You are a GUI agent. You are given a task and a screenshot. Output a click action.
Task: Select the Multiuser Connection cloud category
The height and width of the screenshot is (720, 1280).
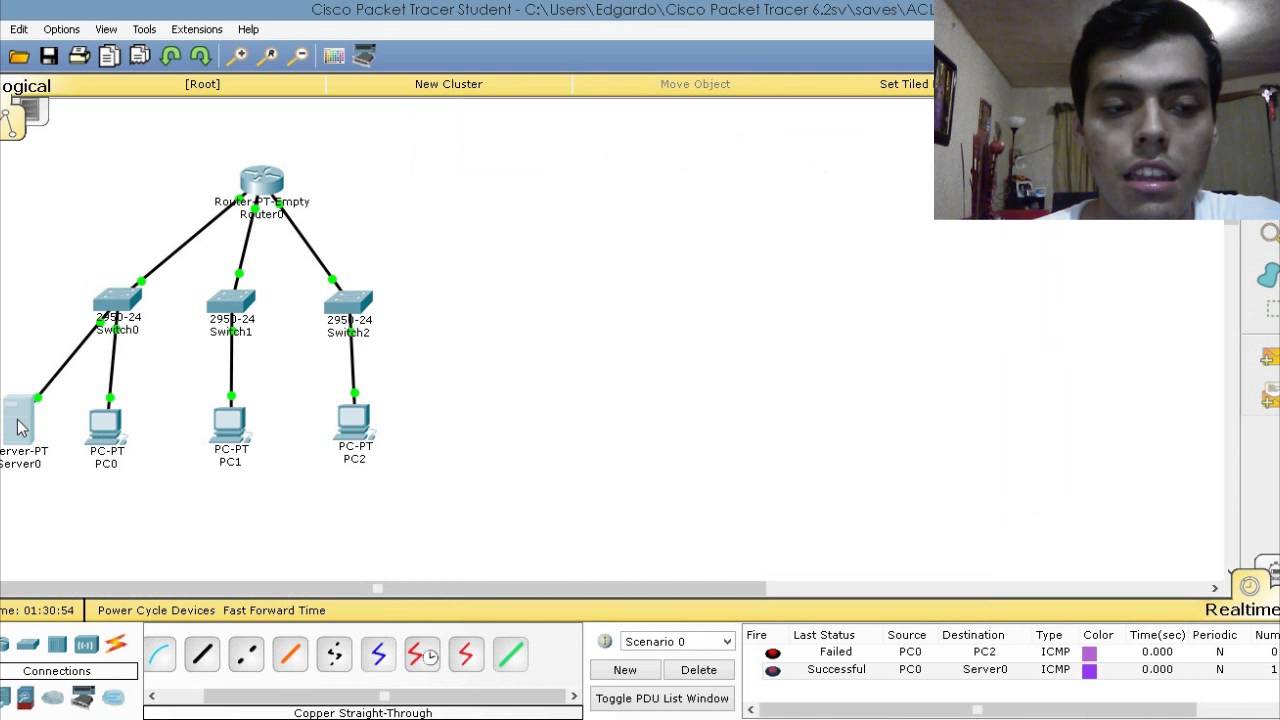click(x=113, y=697)
